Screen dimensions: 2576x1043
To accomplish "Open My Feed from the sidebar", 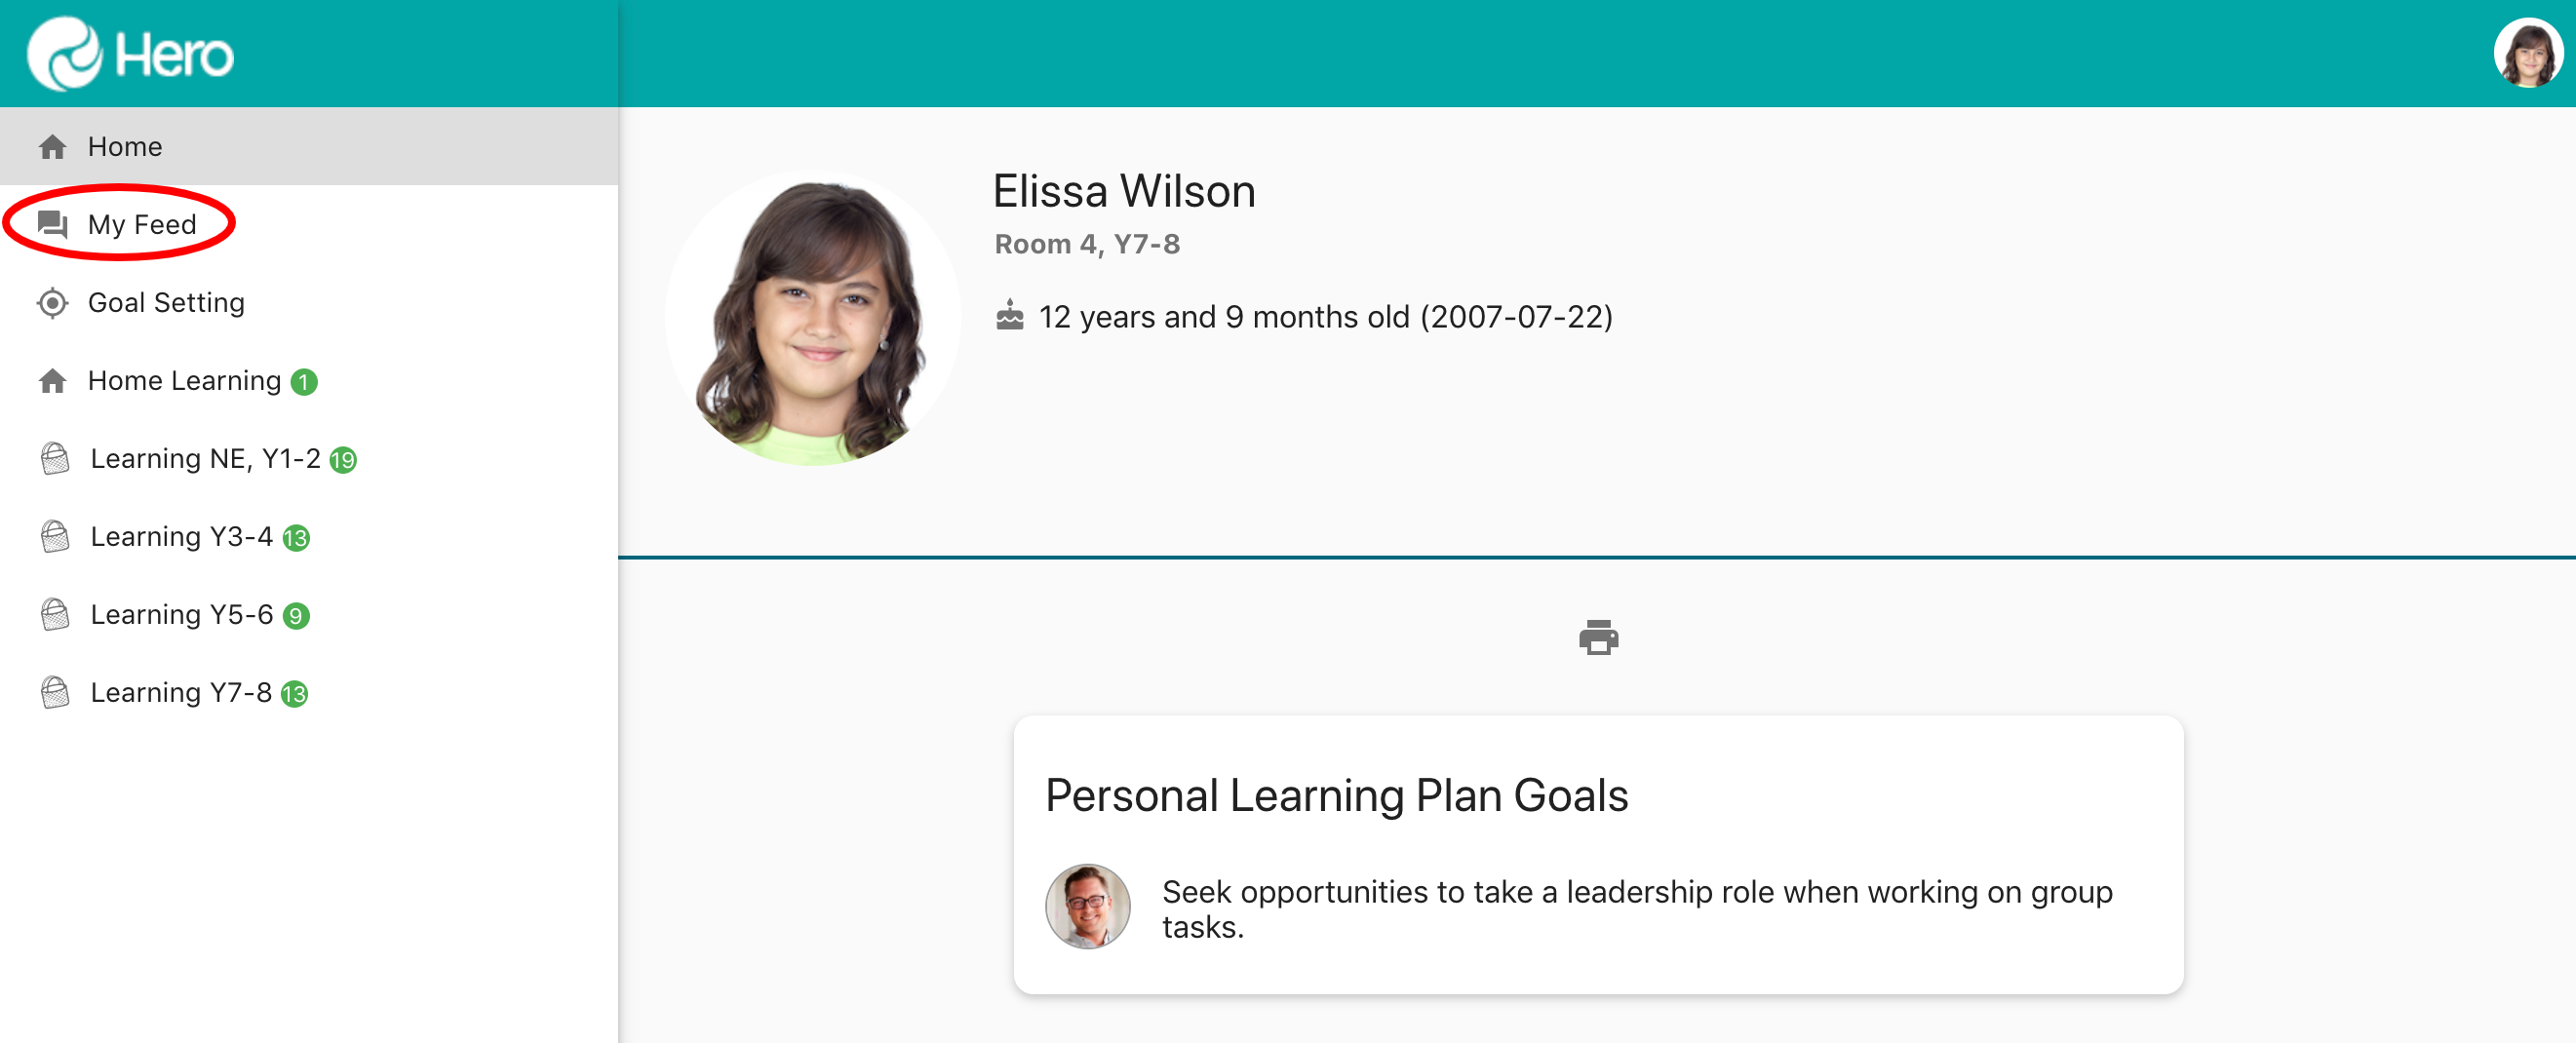I will point(142,224).
